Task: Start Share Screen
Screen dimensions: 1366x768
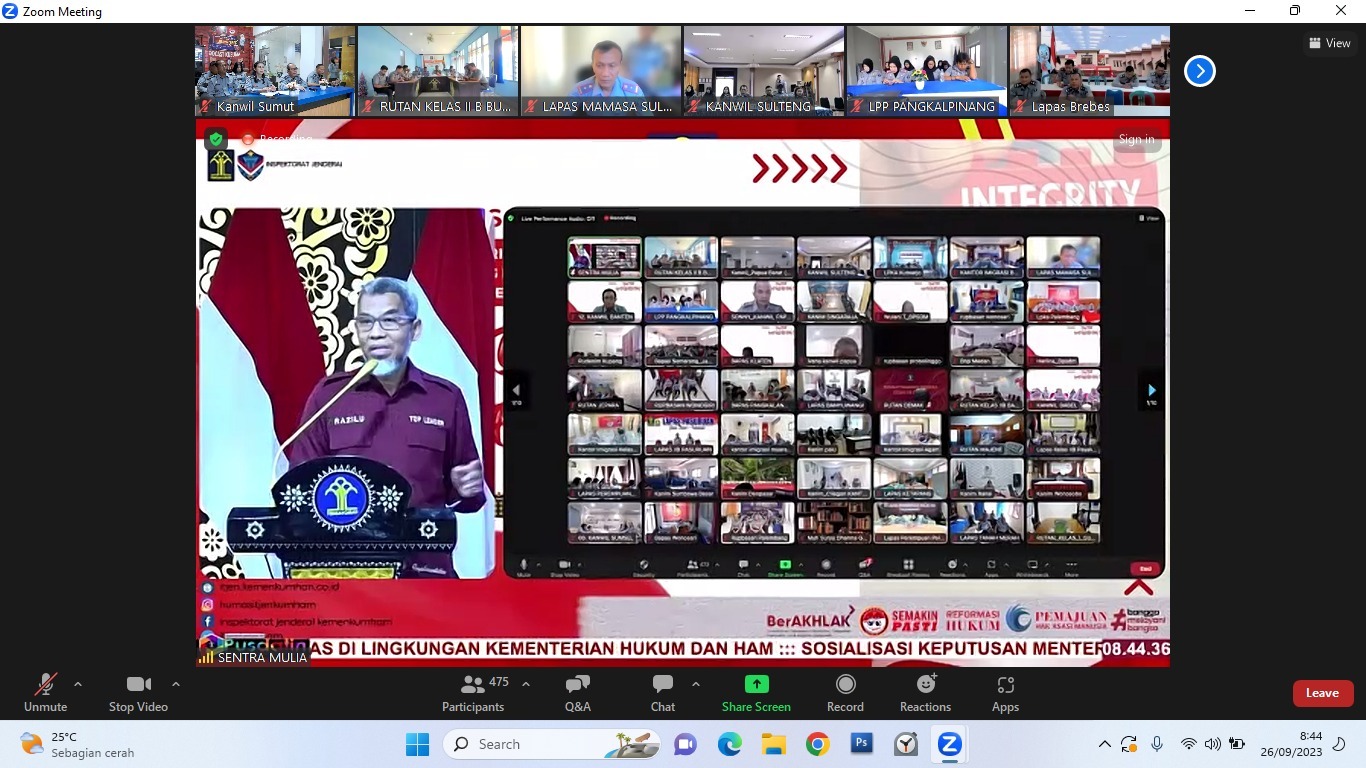Action: coord(756,693)
